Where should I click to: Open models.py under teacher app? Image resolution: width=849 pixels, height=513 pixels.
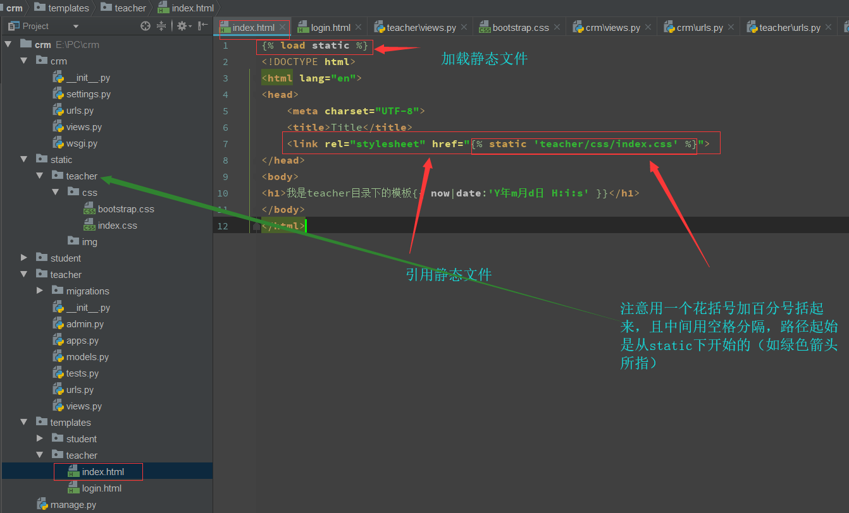tap(87, 357)
